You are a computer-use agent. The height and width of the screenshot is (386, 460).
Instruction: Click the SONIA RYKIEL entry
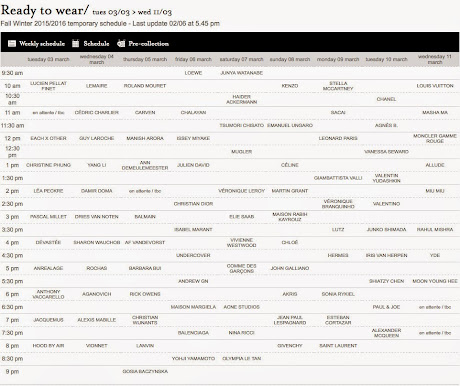tap(338, 294)
